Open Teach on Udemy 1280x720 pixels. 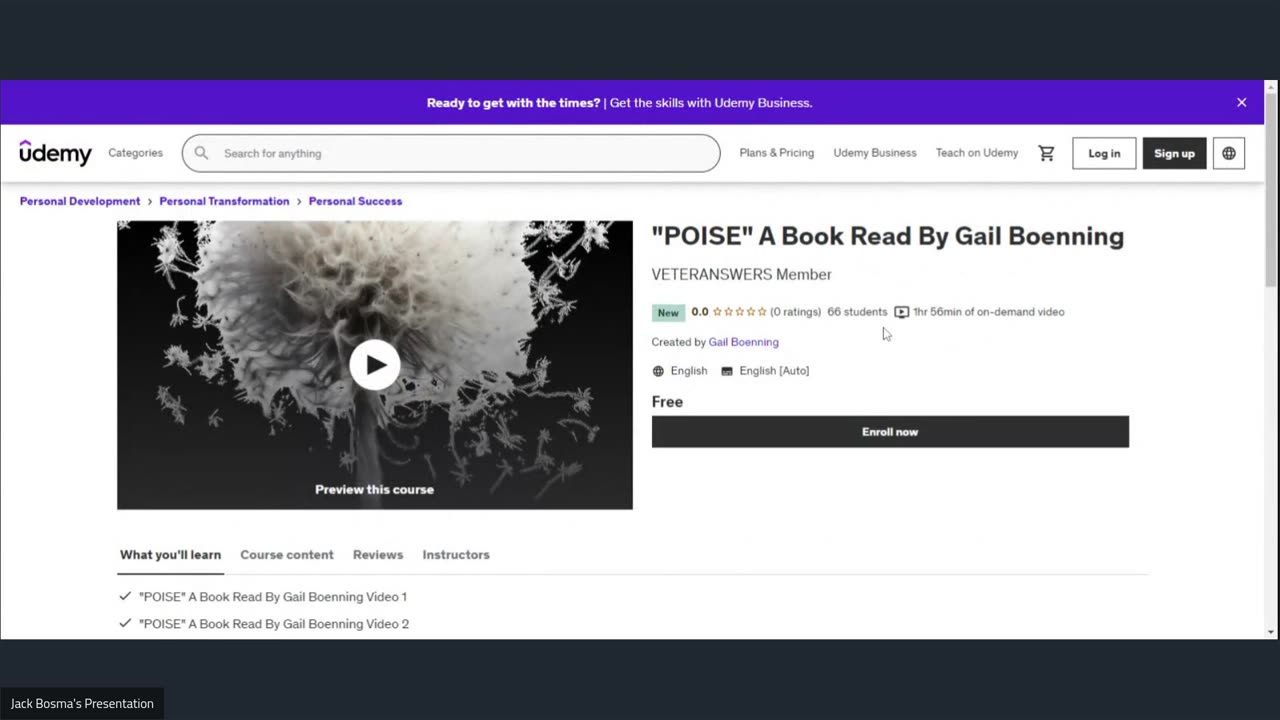(x=977, y=153)
